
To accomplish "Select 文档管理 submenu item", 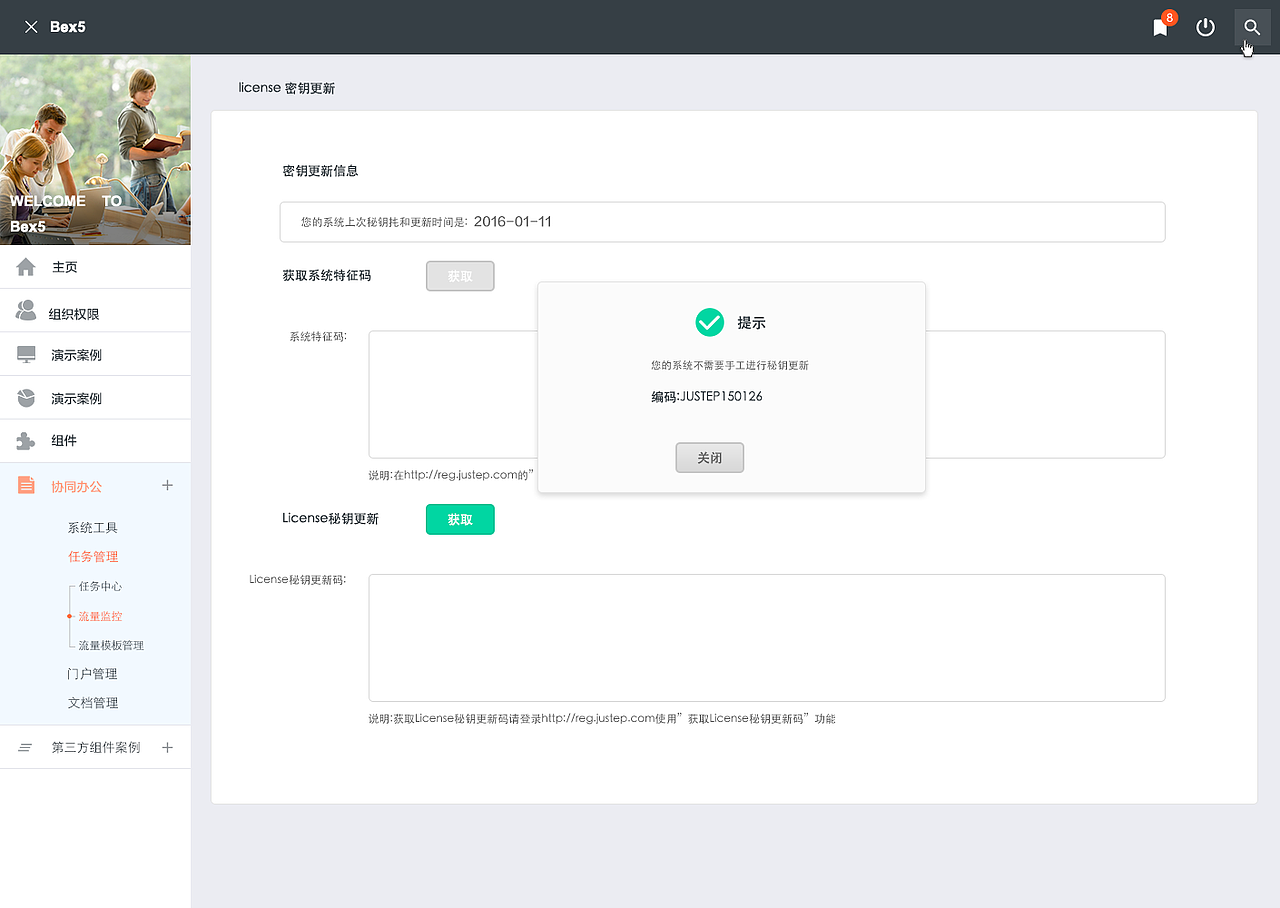I will (x=93, y=703).
